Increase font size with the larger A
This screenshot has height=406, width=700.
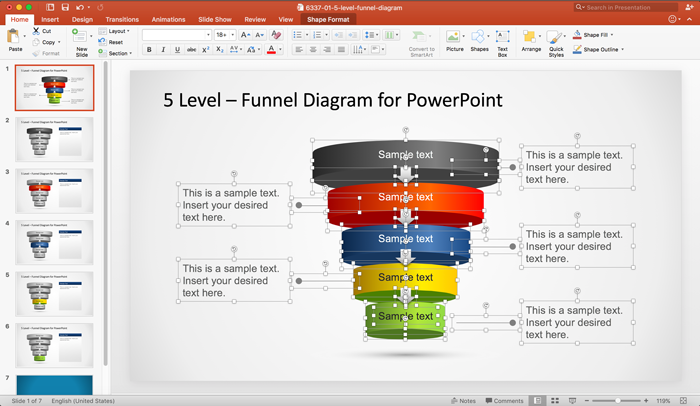[x=245, y=35]
